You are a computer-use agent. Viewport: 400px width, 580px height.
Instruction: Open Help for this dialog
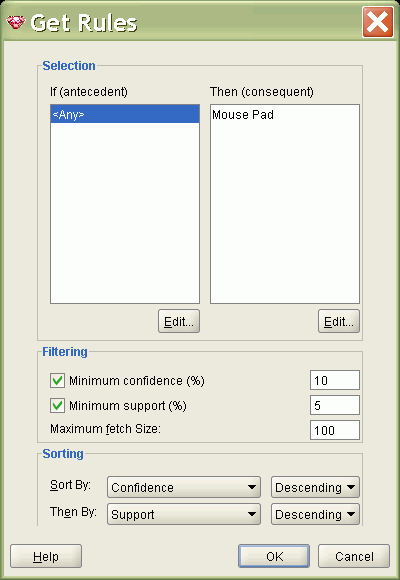tap(46, 556)
